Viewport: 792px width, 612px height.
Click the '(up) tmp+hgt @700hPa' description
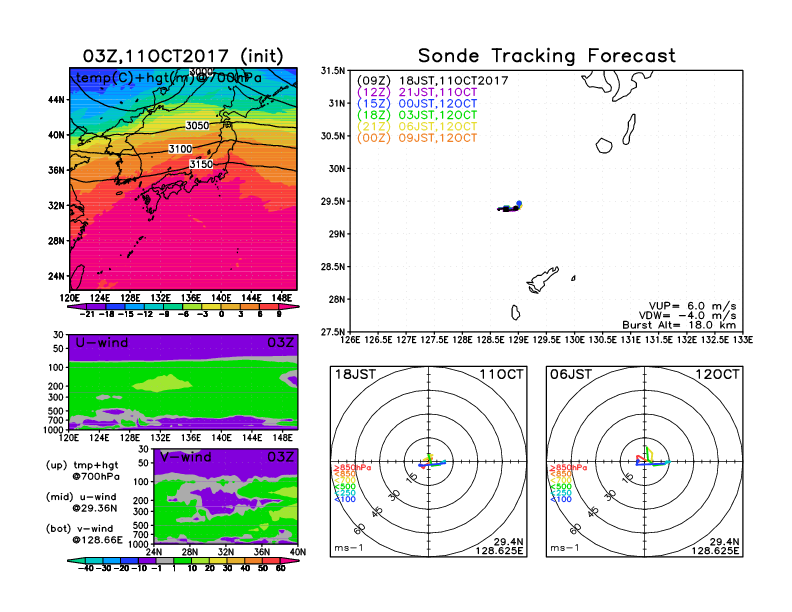pyautogui.click(x=83, y=471)
